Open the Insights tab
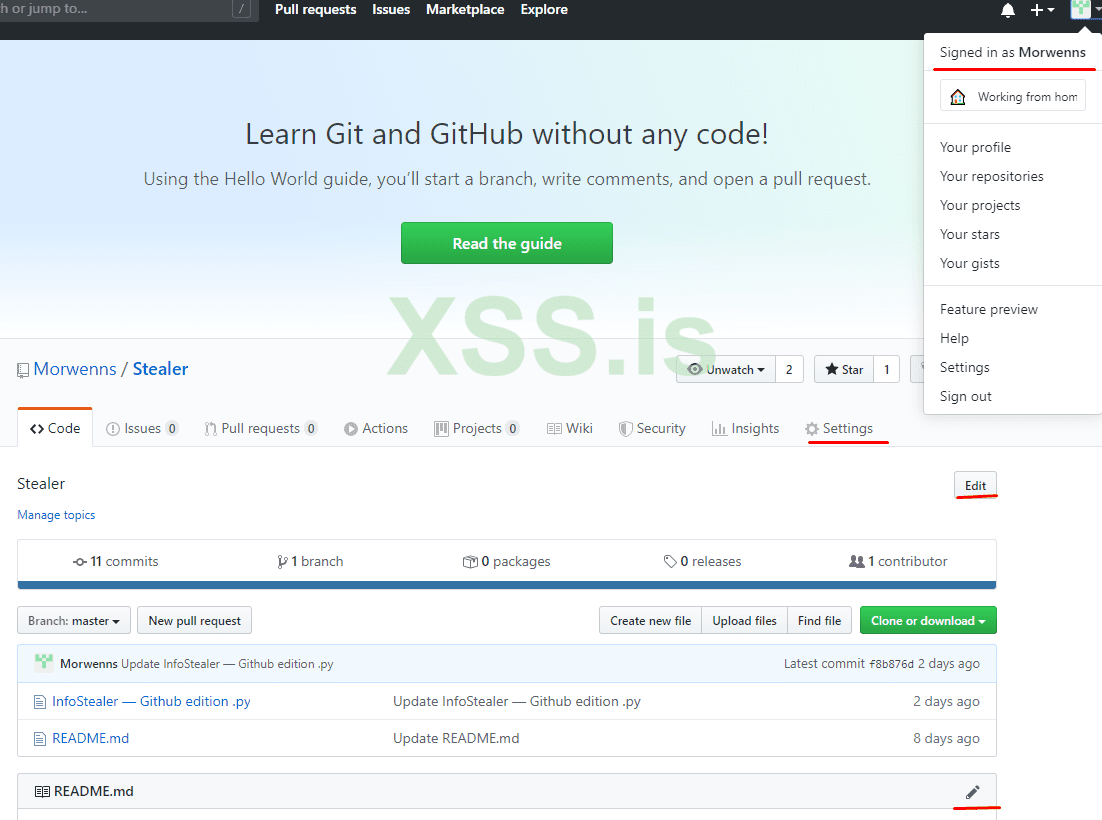 746,429
